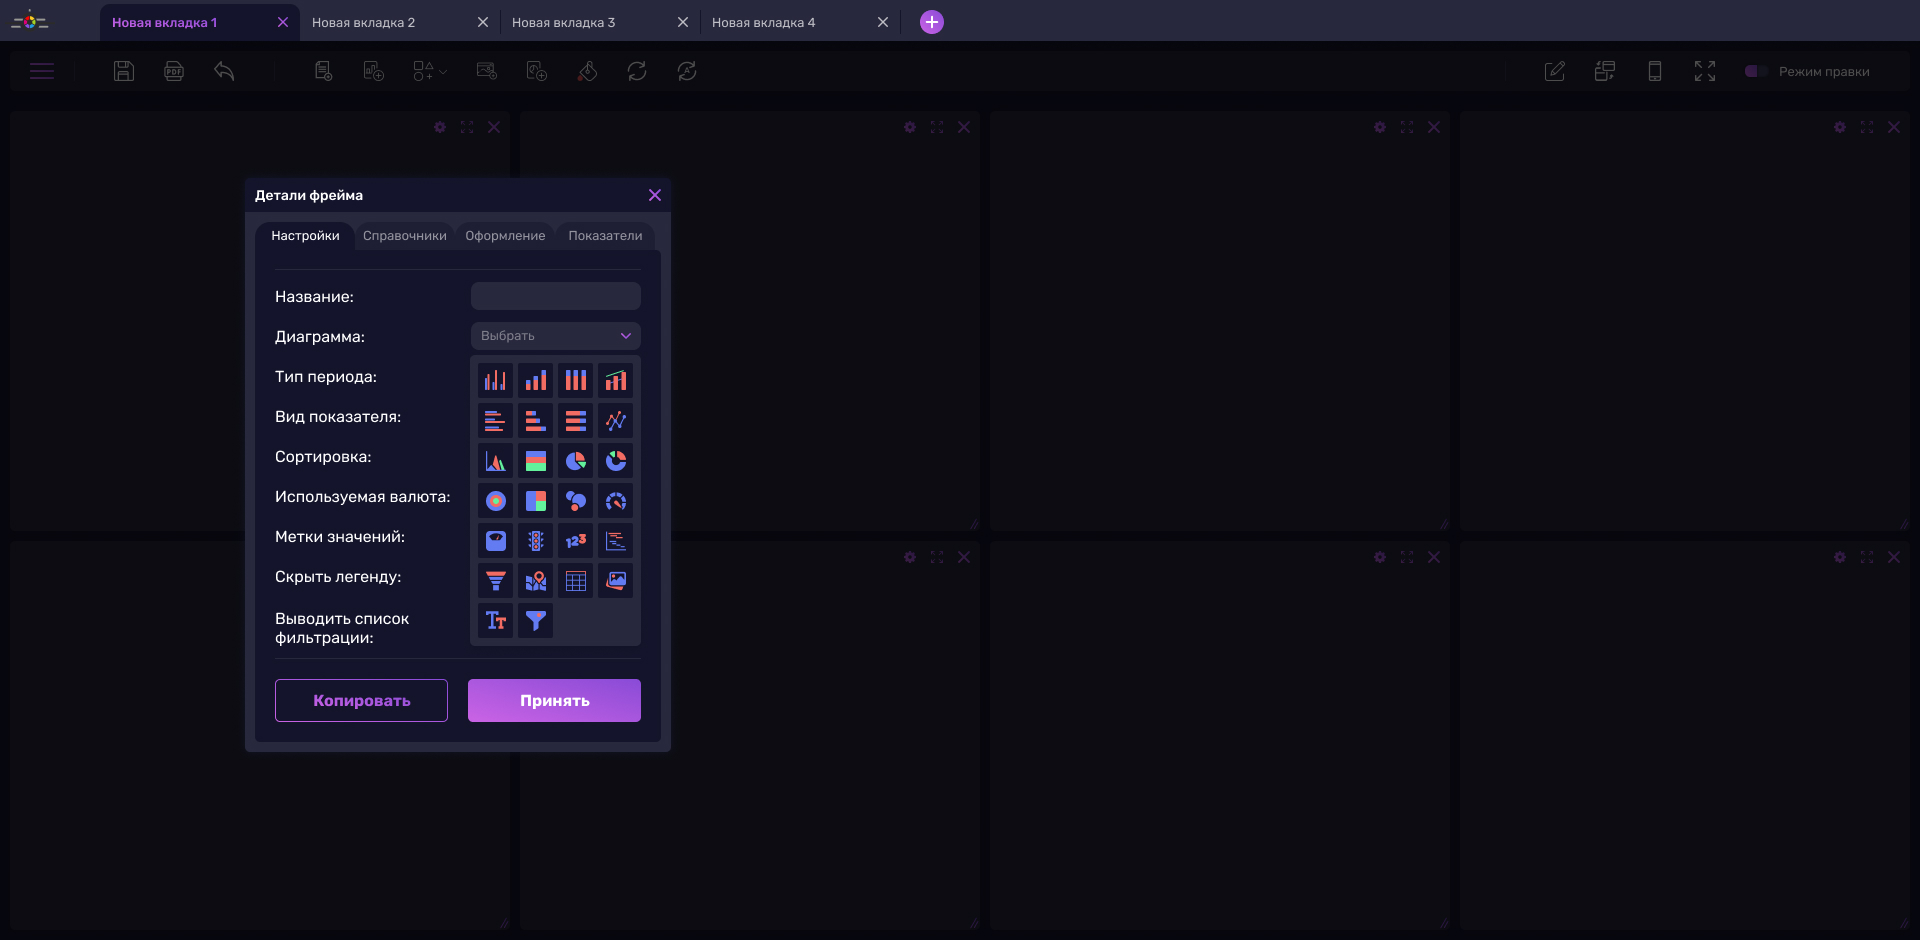The image size is (1920, 940).
Task: Choose the weighing scale indicator icon
Action: (496, 541)
